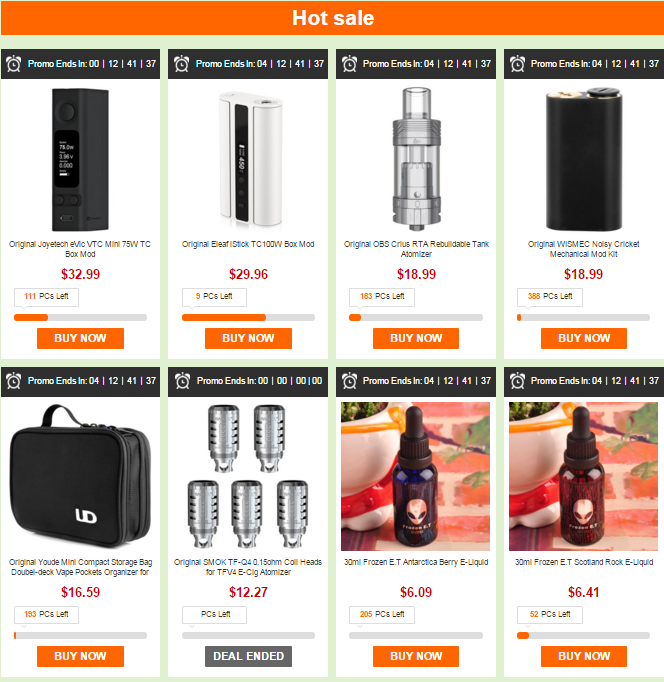The height and width of the screenshot is (682, 664).
Task: Click the $6.41 Scotland Rock price
Action: (584, 592)
